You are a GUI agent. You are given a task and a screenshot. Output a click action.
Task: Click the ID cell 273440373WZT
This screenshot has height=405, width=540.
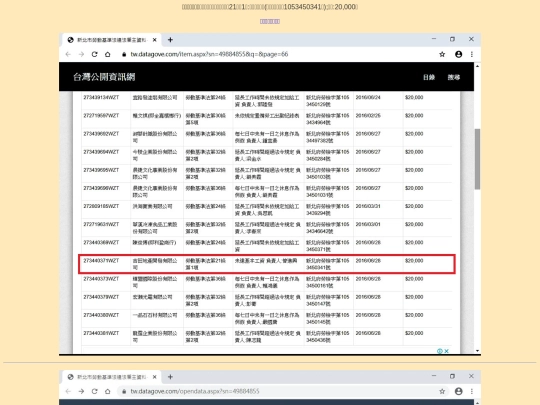click(101, 279)
